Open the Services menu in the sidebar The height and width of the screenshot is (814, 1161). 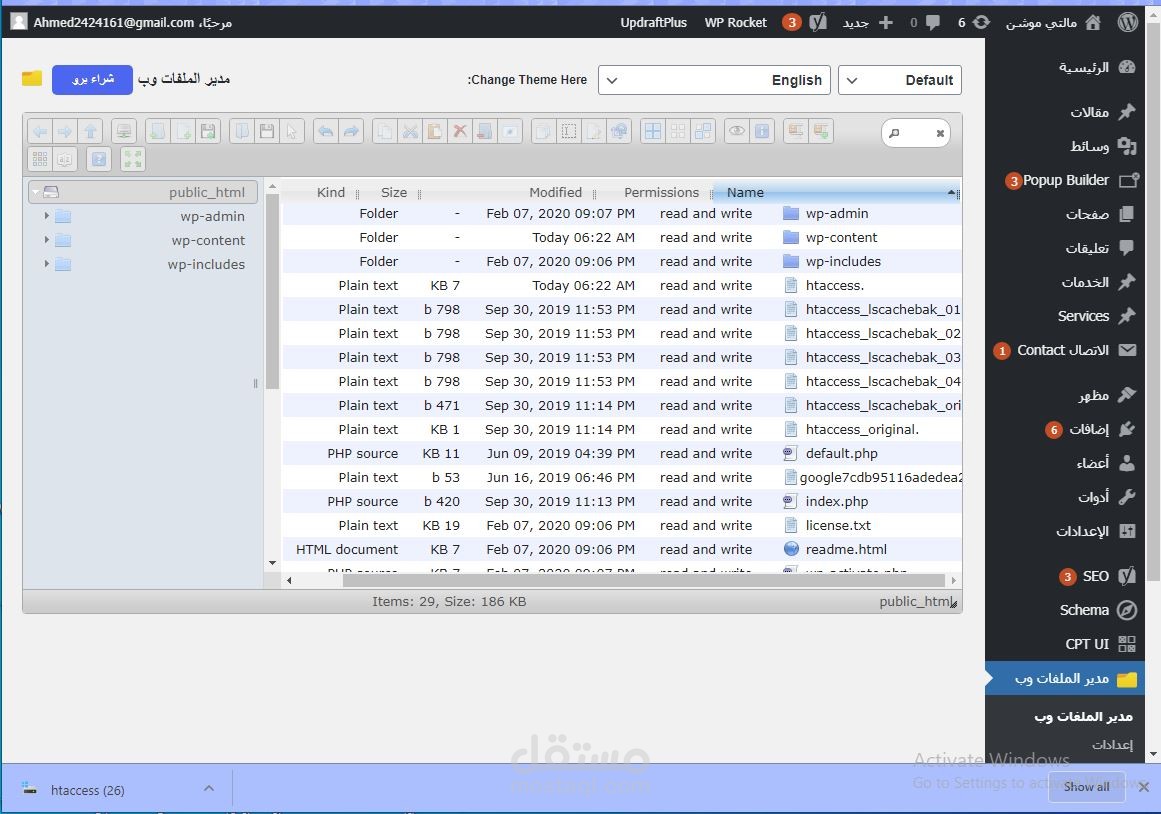tap(1065, 316)
